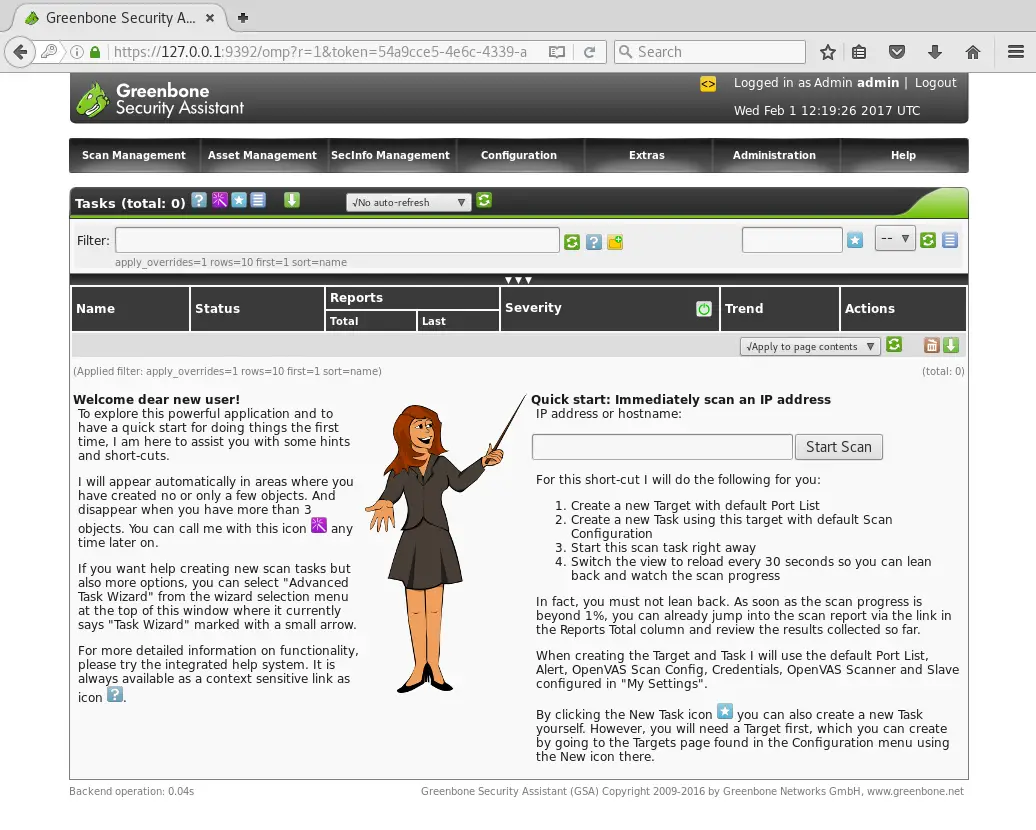Screen dimensions: 1036x830
Task: Open the filters list icon at right
Action: [950, 240]
